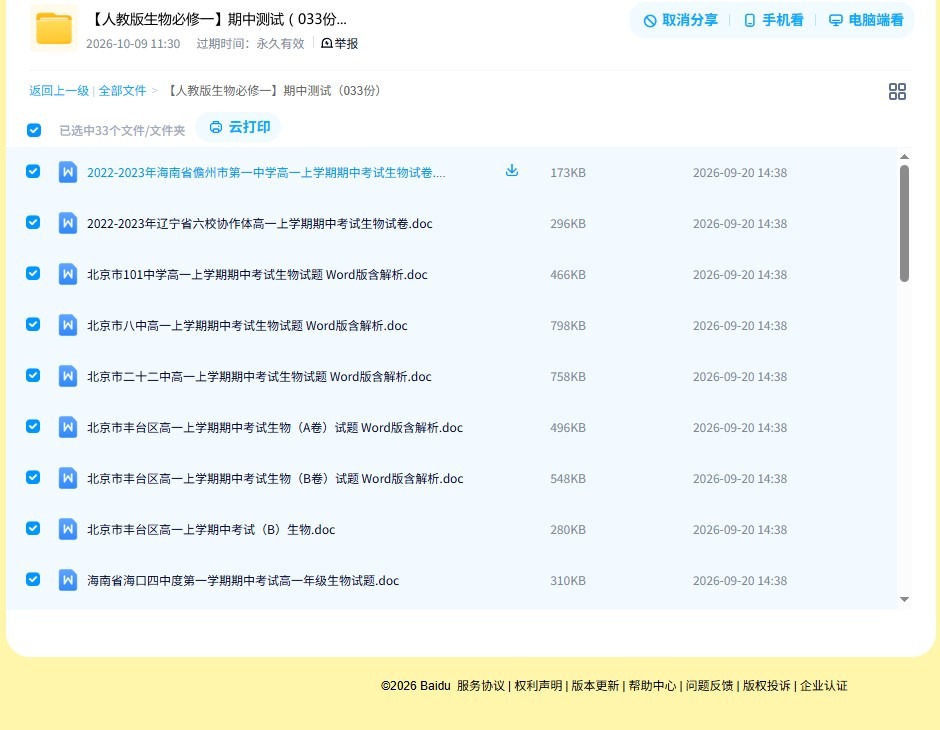Uncheck the 海口四中 file checkbox
The width and height of the screenshot is (940, 730).
coord(33,579)
